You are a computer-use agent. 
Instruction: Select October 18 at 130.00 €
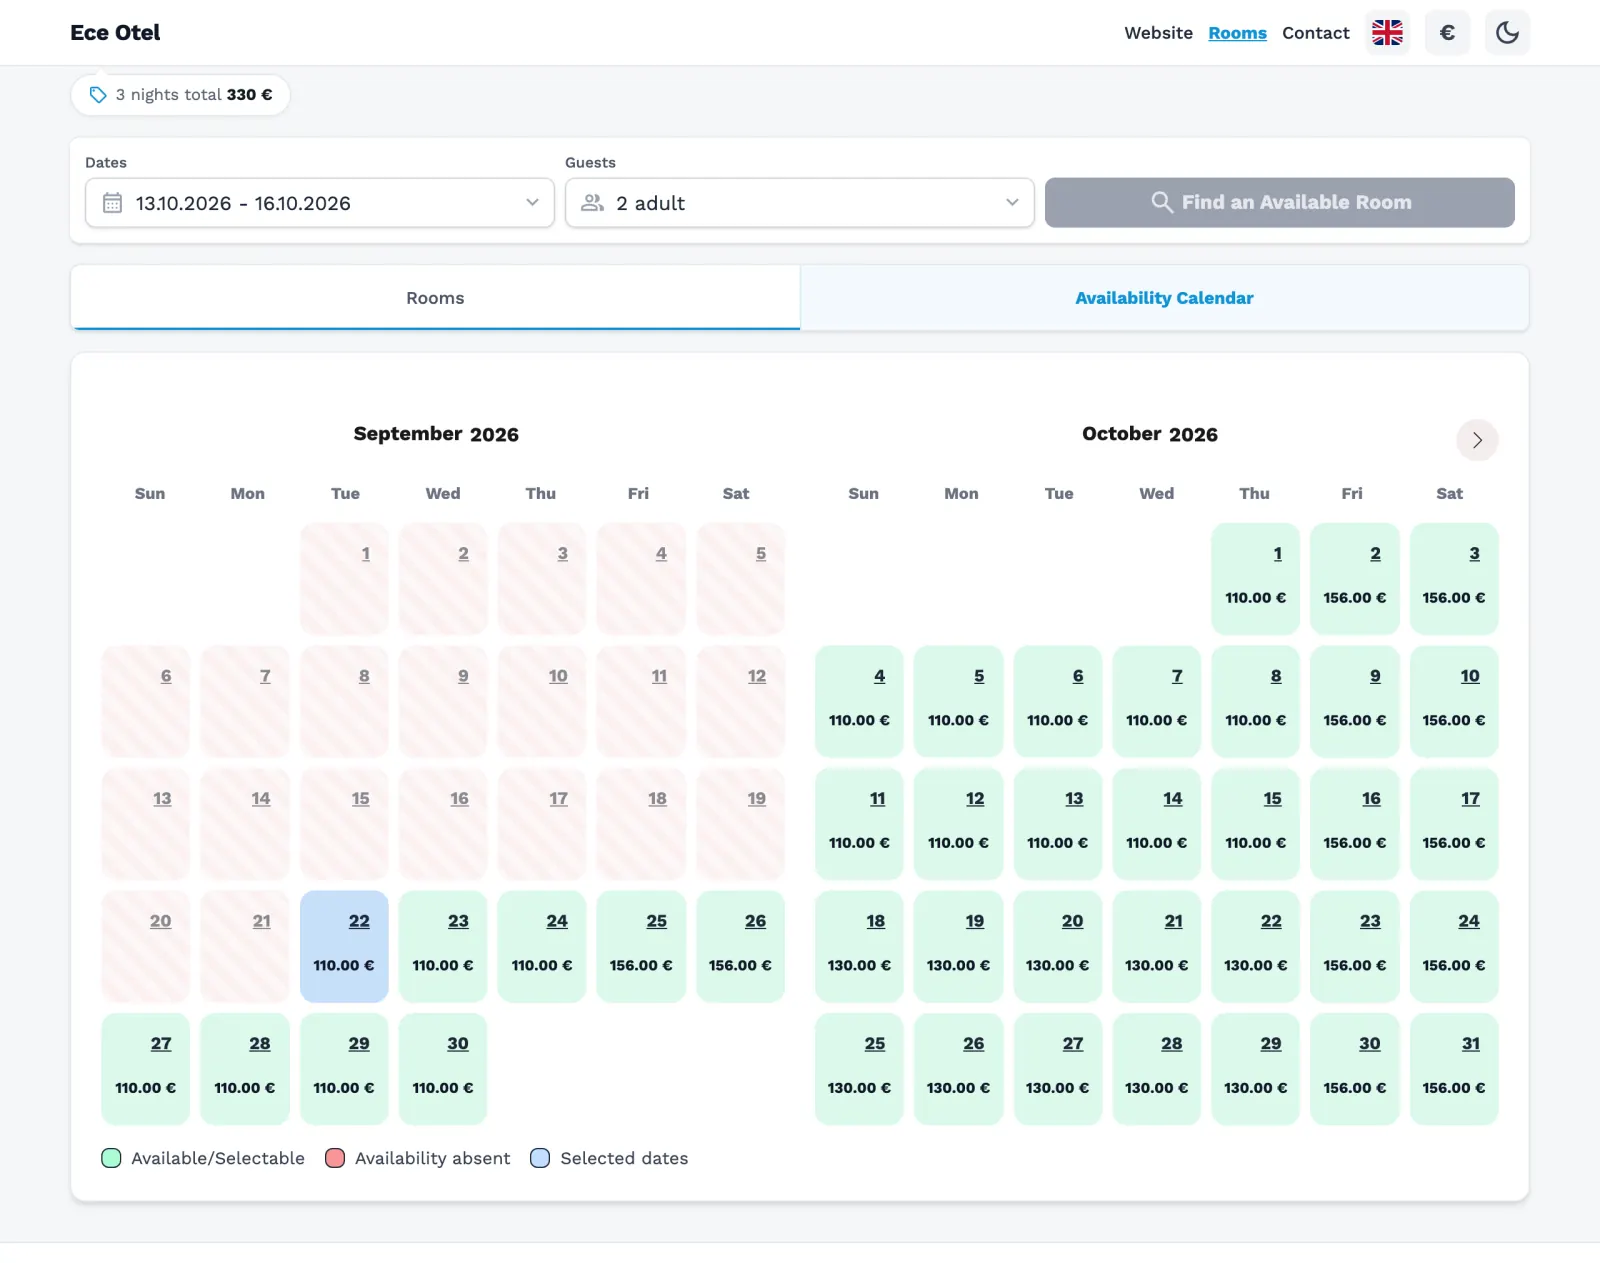pyautogui.click(x=859, y=946)
